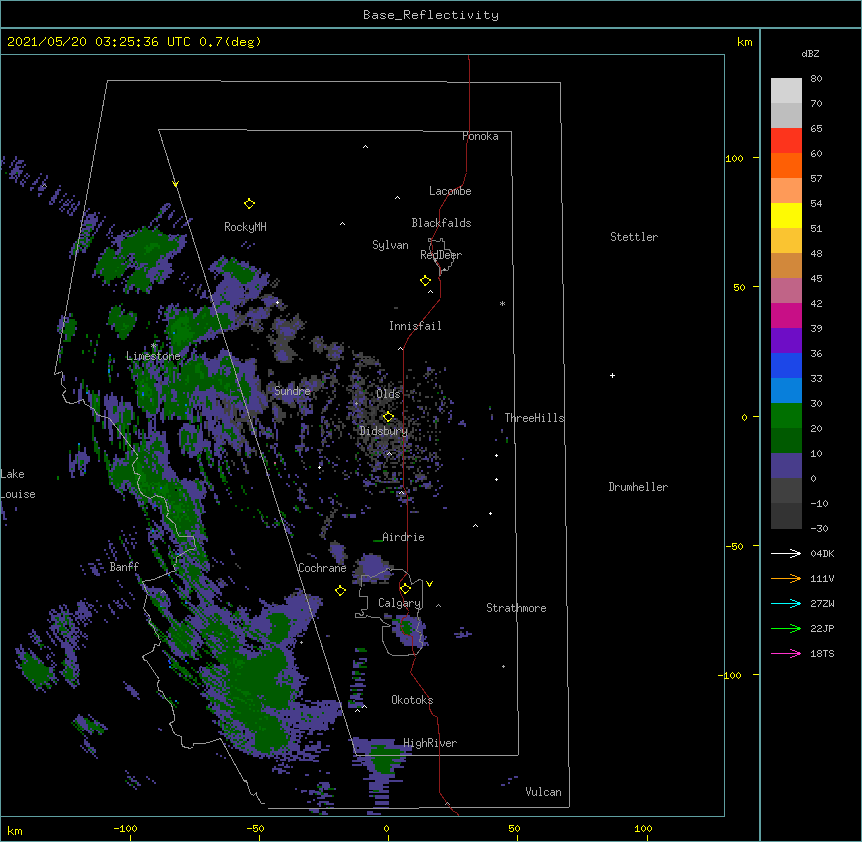
Task: Click the dBZ legend heading
Action: pos(810,53)
